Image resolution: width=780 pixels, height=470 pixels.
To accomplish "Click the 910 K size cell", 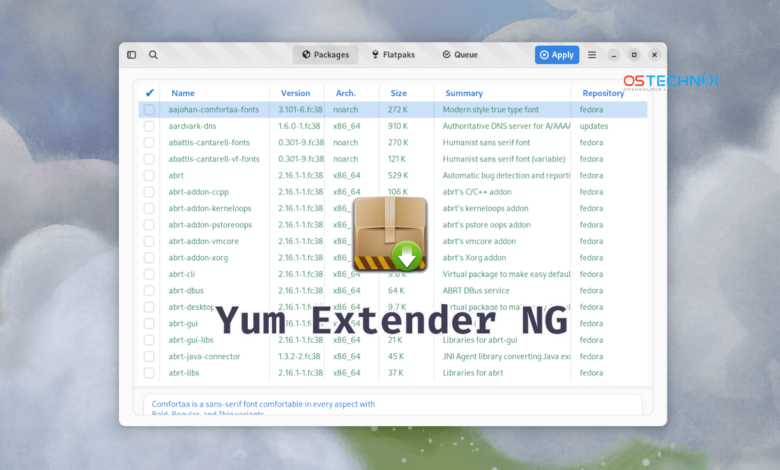I will [397, 126].
